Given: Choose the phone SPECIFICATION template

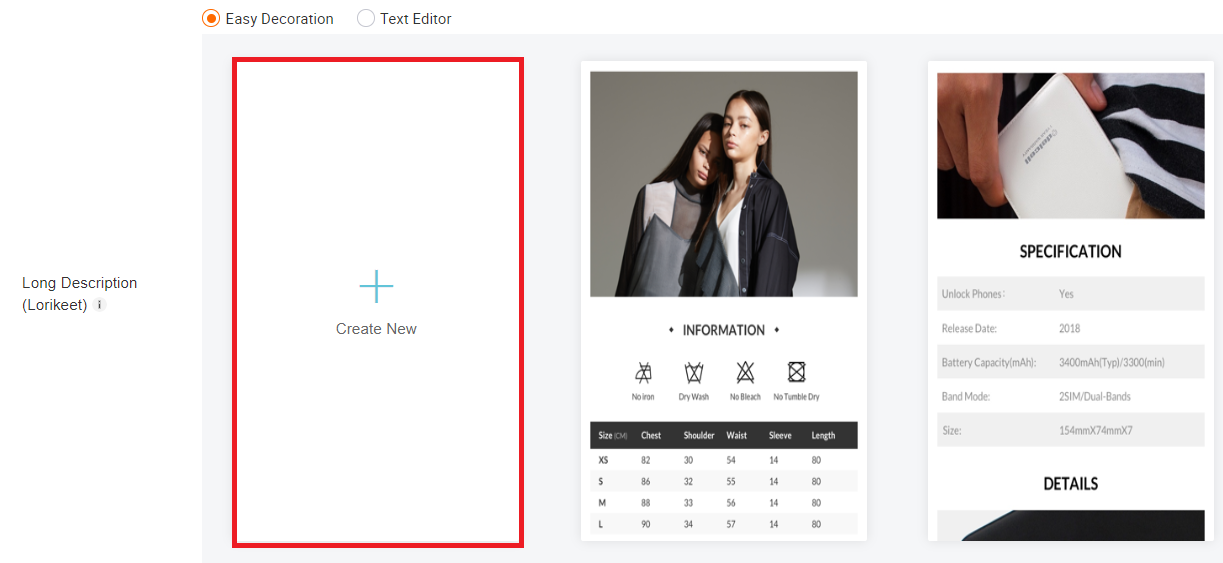Looking at the screenshot, I should [x=1071, y=301].
